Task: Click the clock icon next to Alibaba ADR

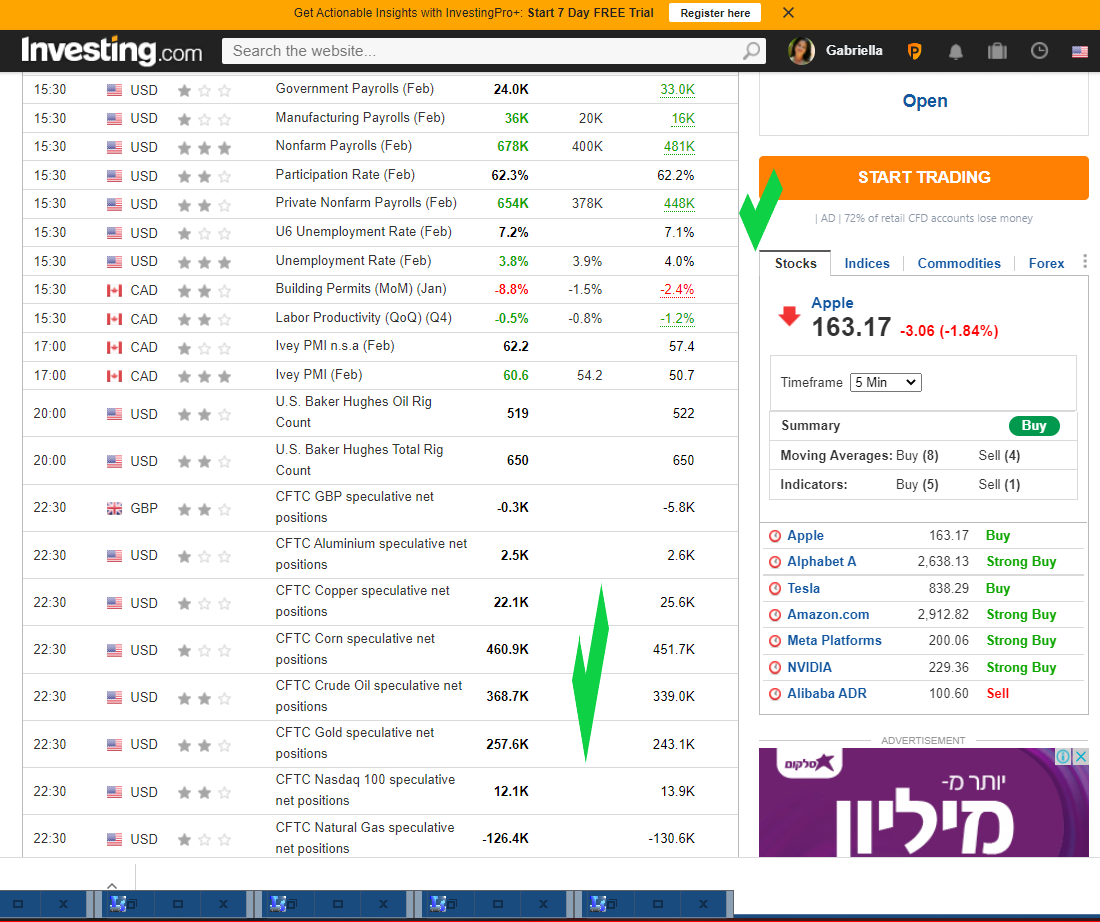Action: 774,694
